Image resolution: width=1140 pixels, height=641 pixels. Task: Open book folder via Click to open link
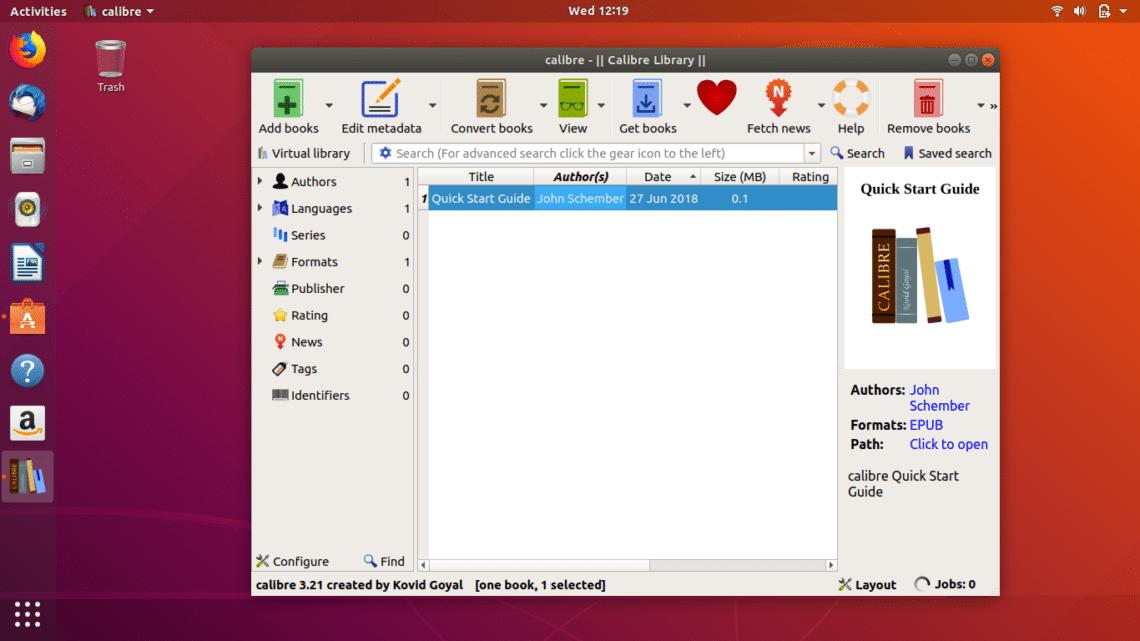[948, 444]
